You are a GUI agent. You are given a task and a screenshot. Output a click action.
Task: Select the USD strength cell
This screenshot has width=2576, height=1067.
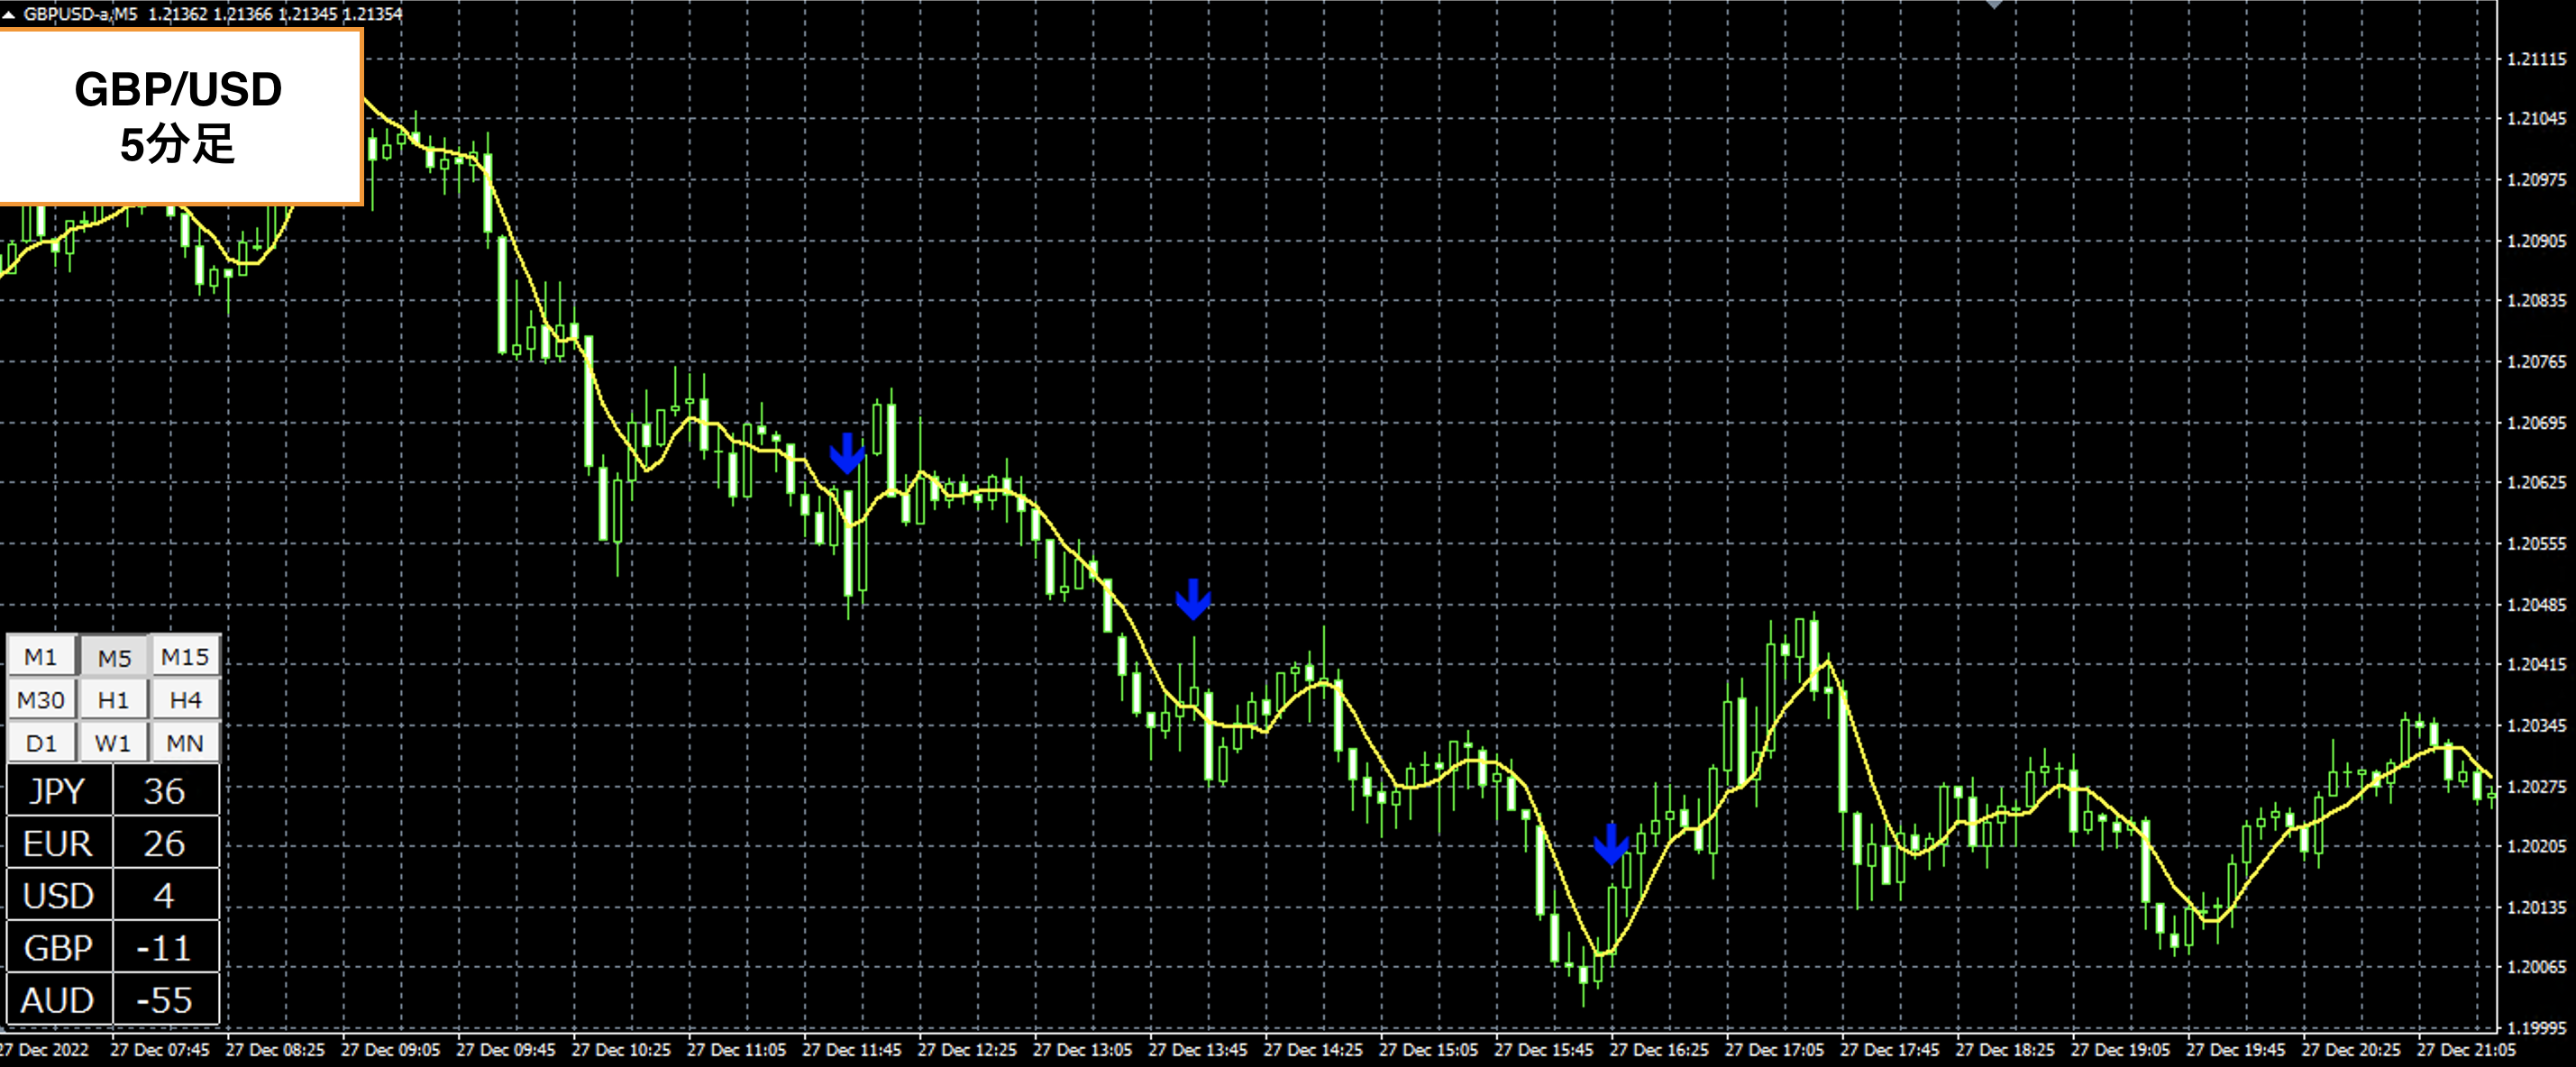[58, 895]
